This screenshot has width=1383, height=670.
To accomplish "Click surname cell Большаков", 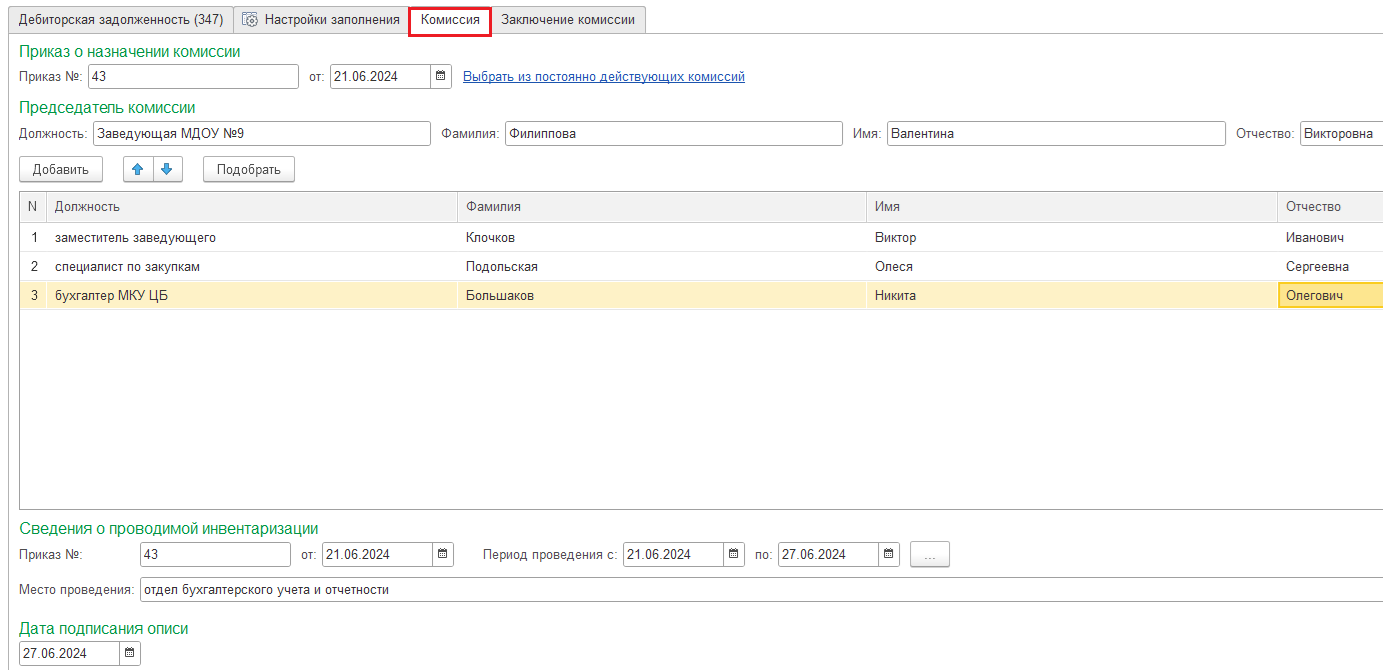I will [662, 296].
